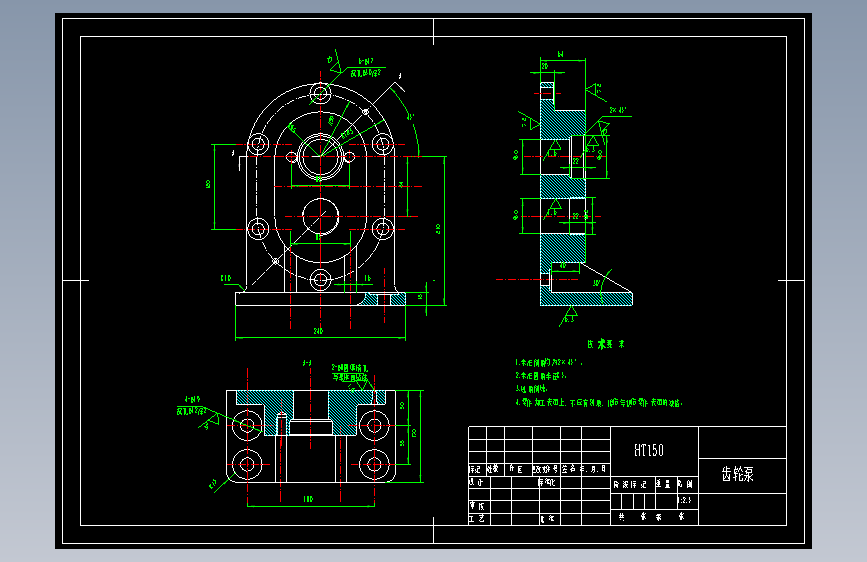The height and width of the screenshot is (562, 867).
Task: Click the 210 height dimension right of front view
Action: [438, 229]
